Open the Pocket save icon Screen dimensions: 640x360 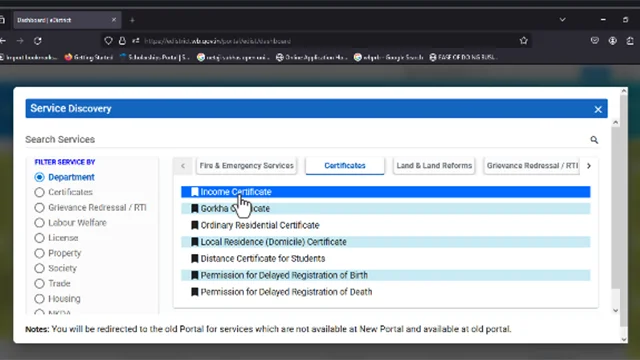coord(595,41)
